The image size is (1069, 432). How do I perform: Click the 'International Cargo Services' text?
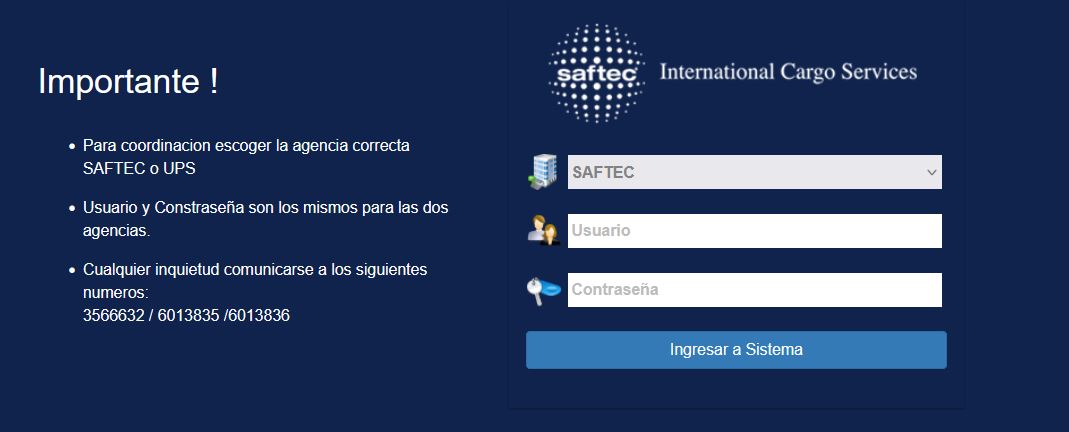pos(789,72)
